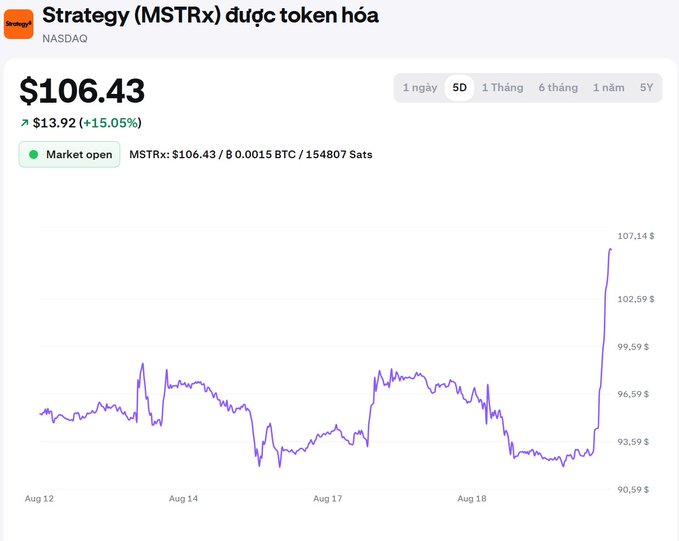Viewport: 679px width, 541px height.
Task: Click the ₿ 0.0015 BTC value
Action: point(261,155)
